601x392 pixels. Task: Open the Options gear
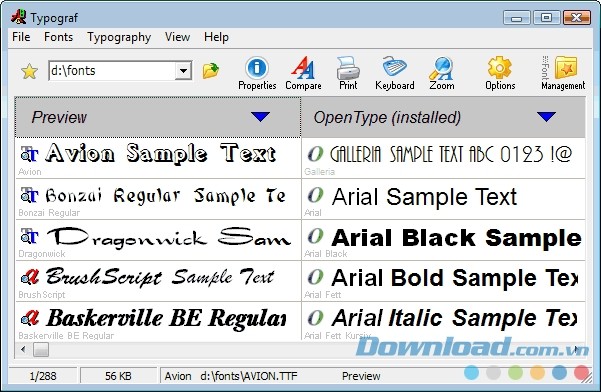click(500, 74)
